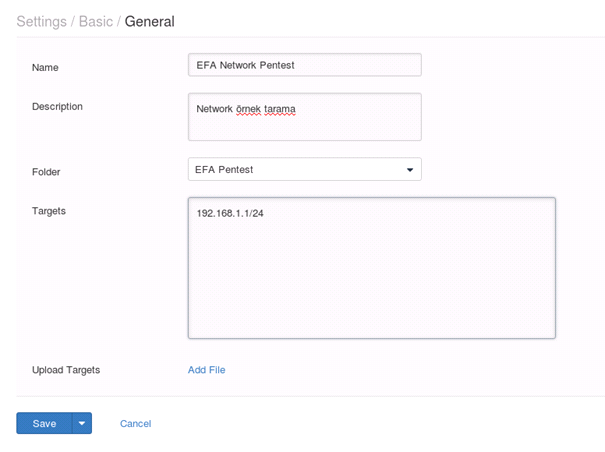The height and width of the screenshot is (452, 605).
Task: Go to Basic in the breadcrumb
Action: [96, 21]
